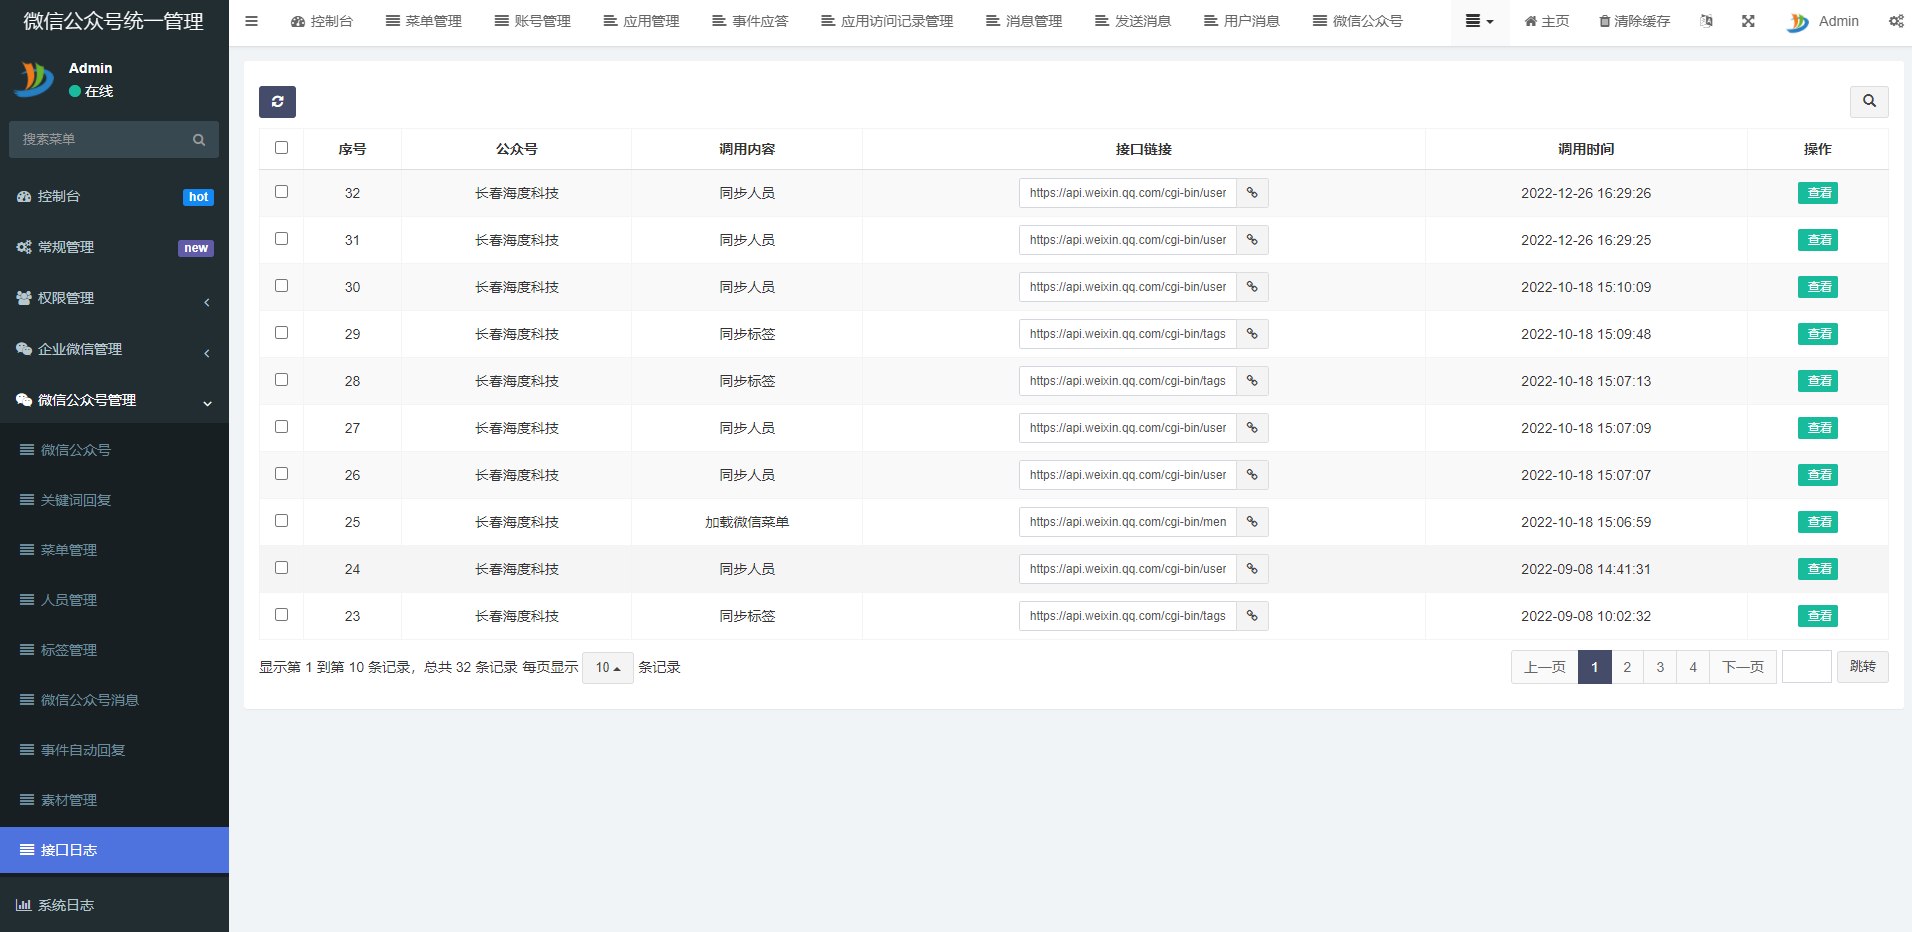Enter fullscreen with the expand icon

point(1748,21)
